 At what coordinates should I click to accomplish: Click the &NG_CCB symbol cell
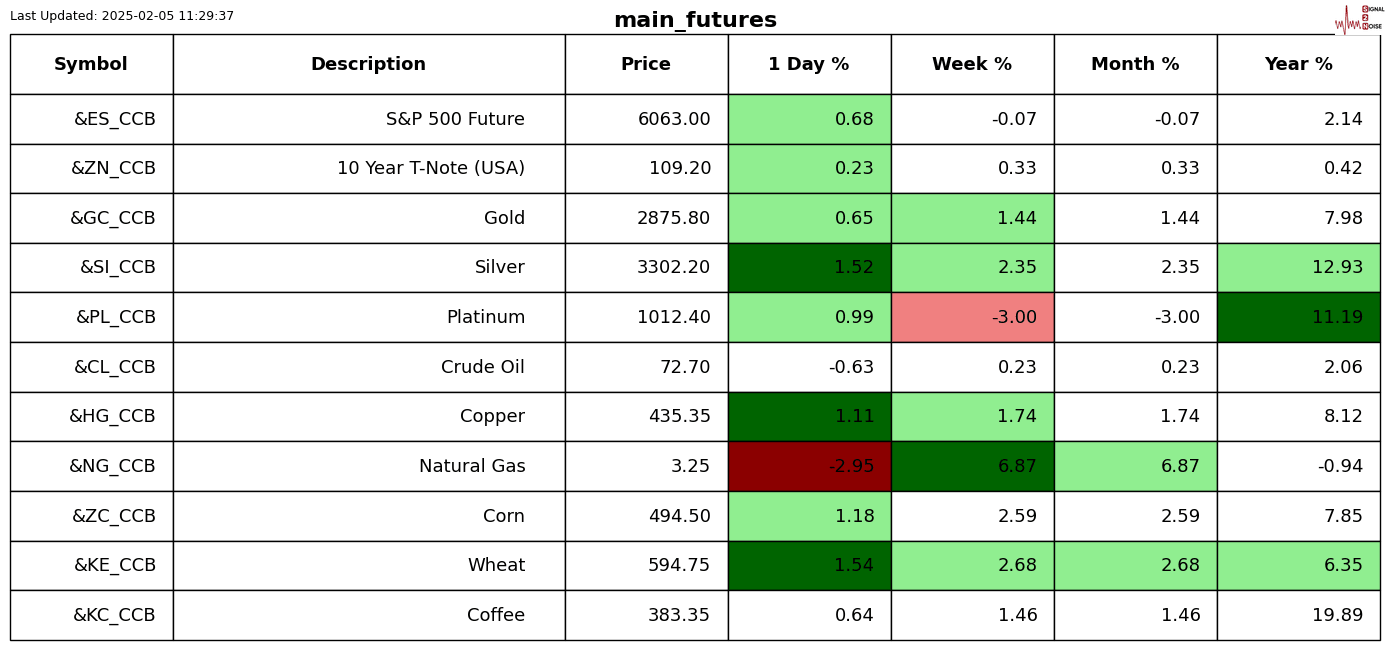click(92, 466)
